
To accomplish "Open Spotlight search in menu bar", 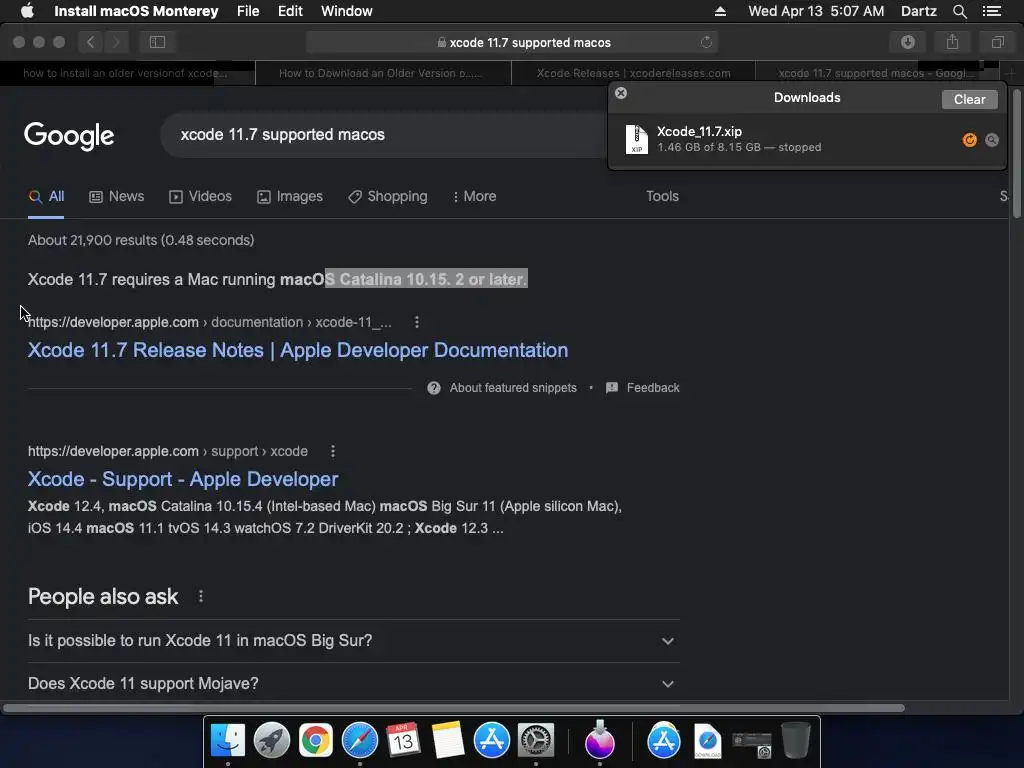I will (x=959, y=11).
